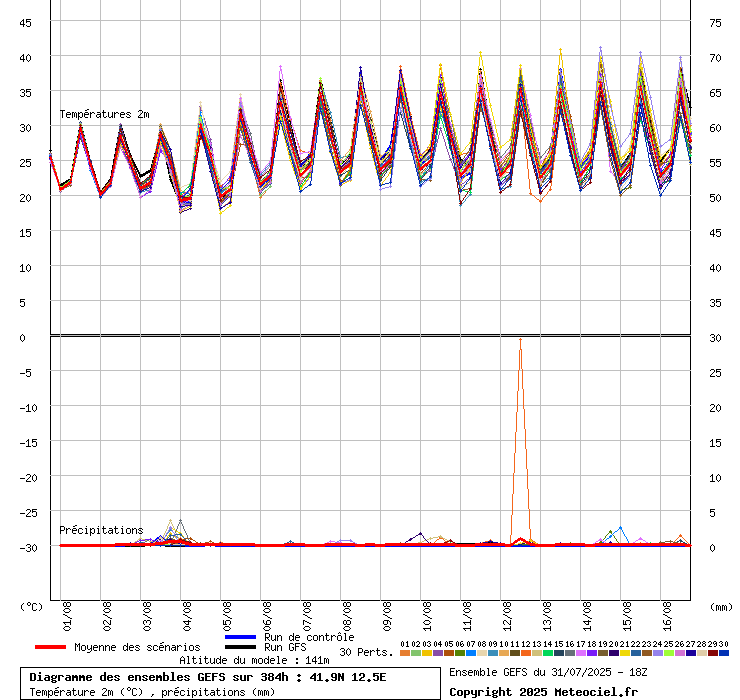Viewport: 740px width, 700px height.
Task: Click the 'Précipitations' chart label
Action: point(101,530)
